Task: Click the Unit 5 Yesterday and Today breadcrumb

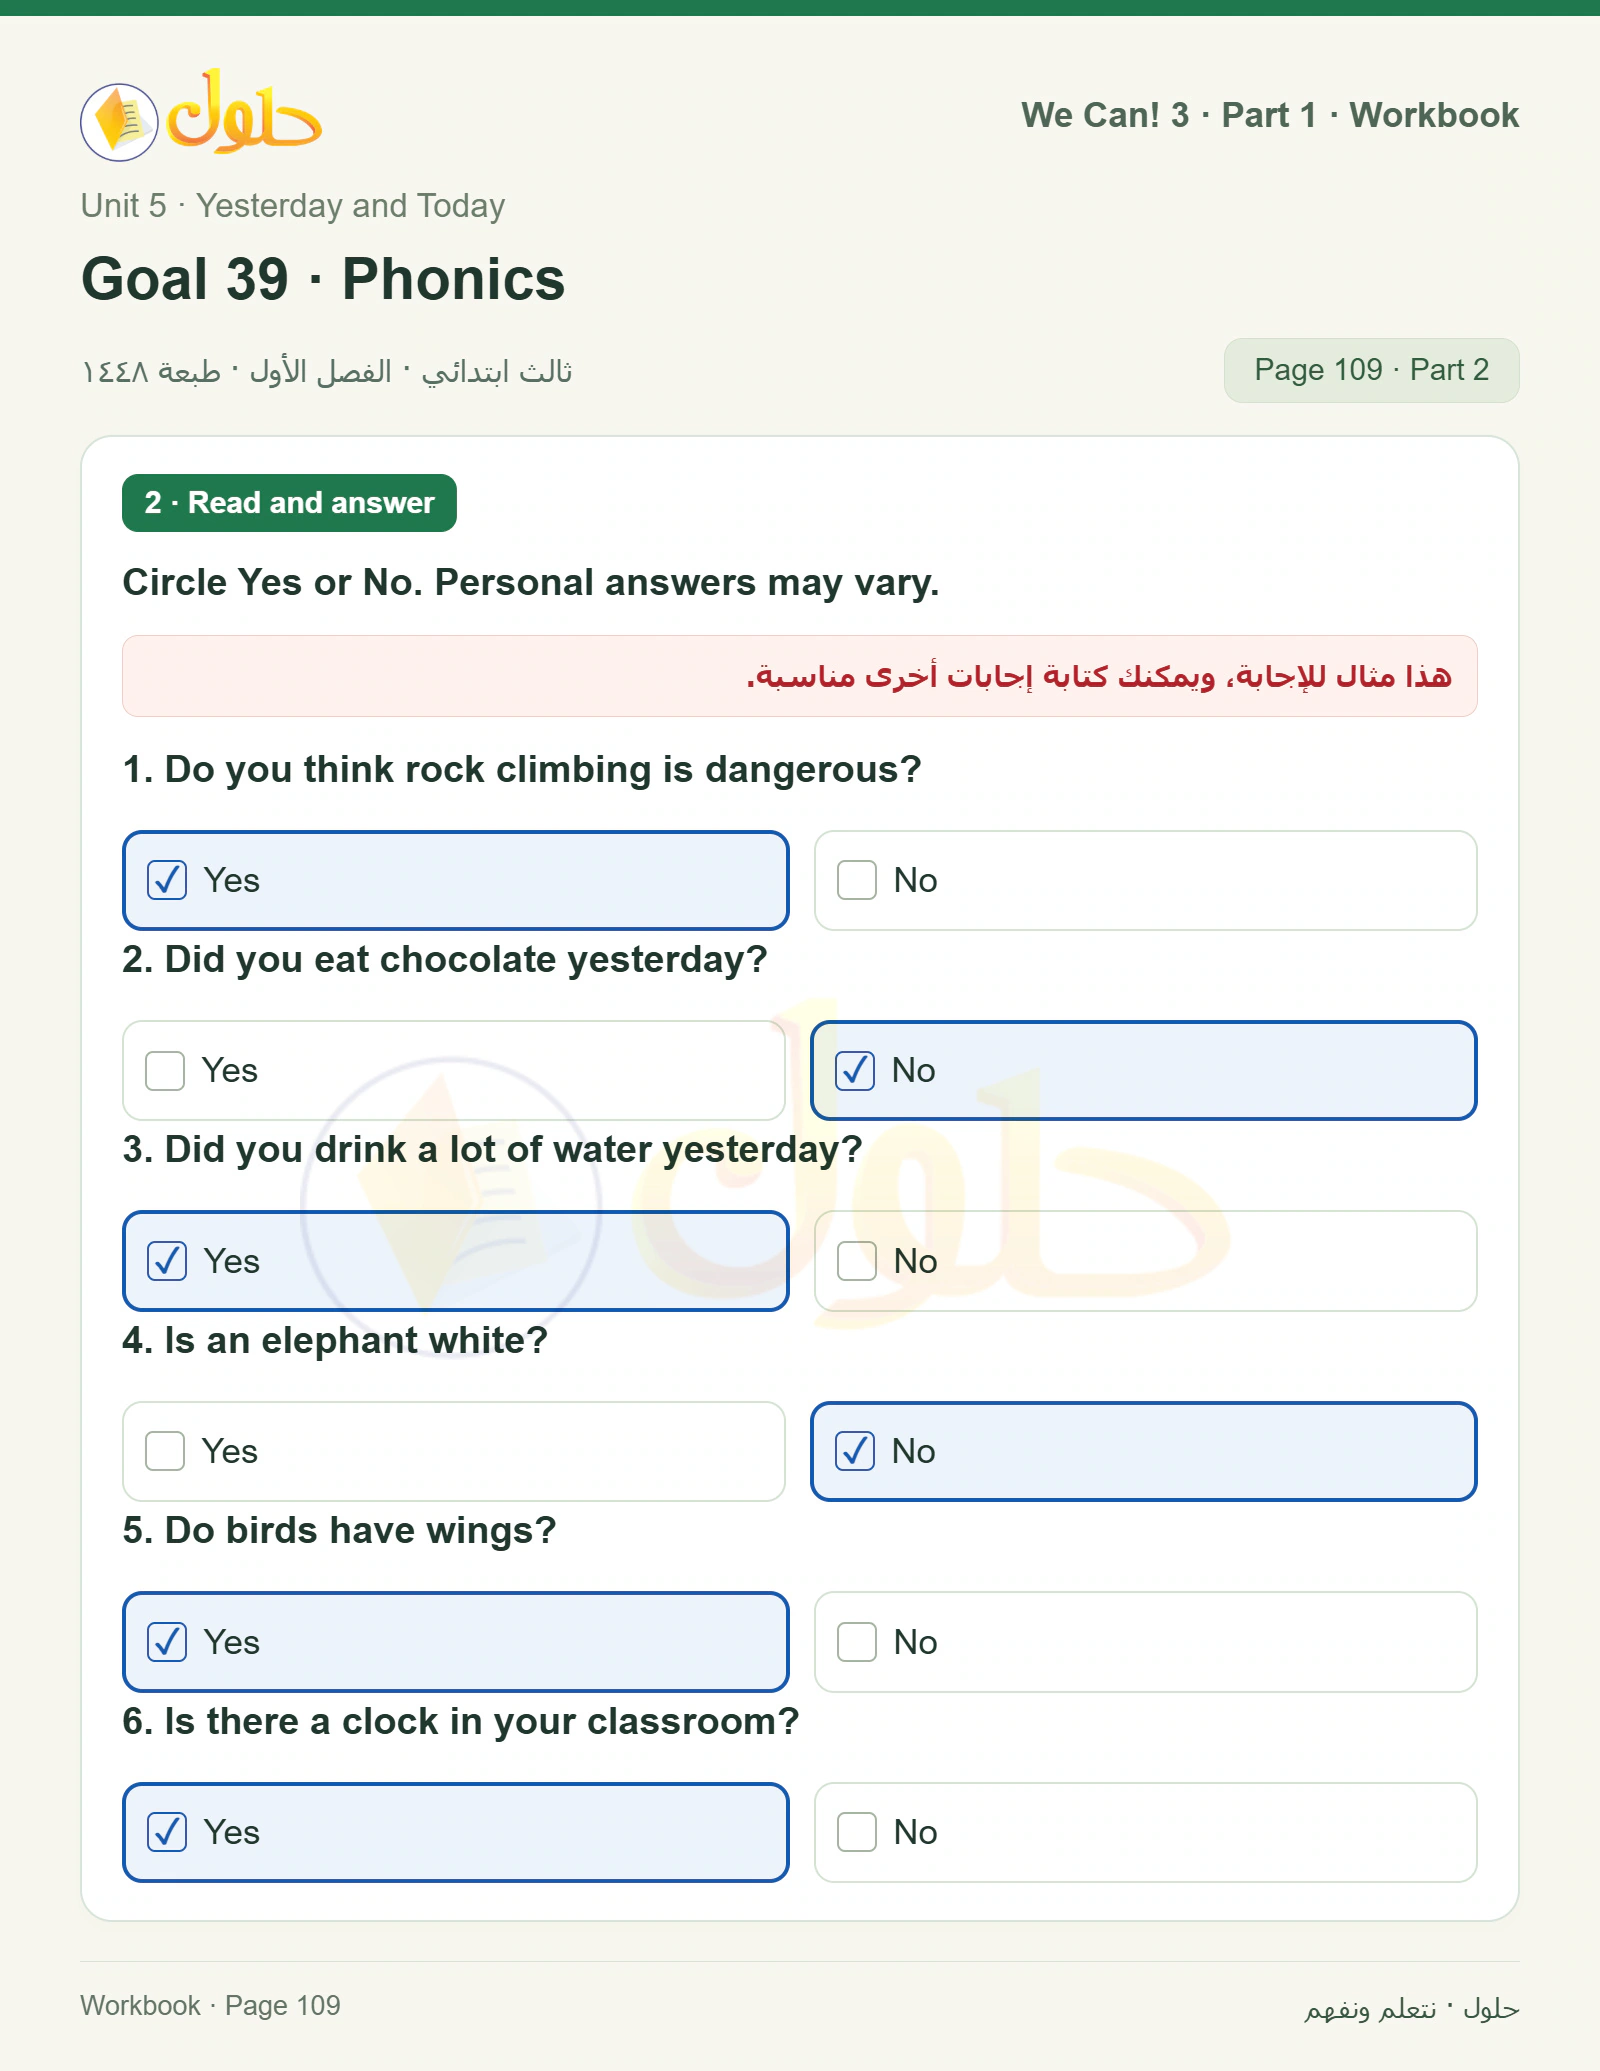Action: [293, 206]
